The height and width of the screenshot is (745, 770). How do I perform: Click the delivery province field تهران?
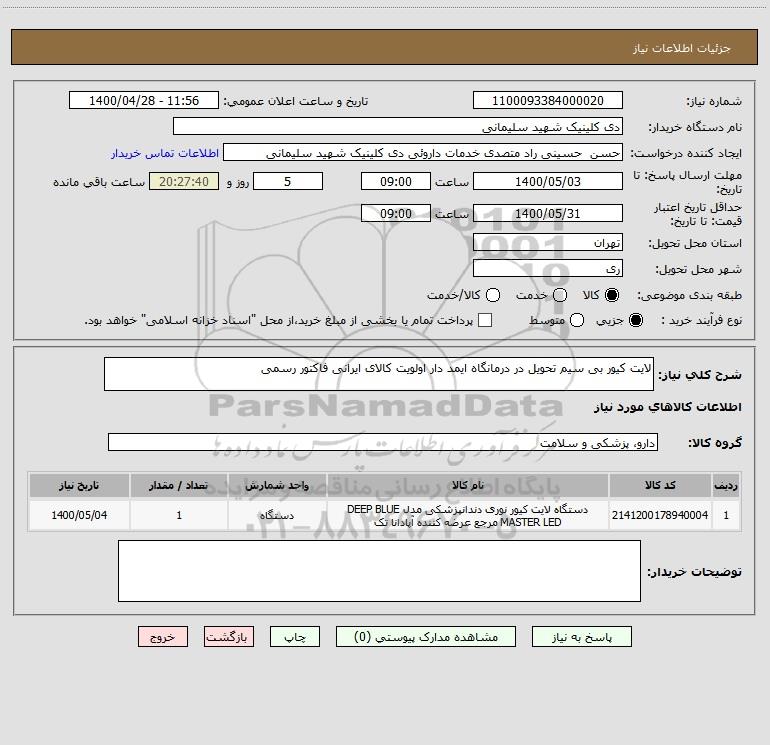548,242
